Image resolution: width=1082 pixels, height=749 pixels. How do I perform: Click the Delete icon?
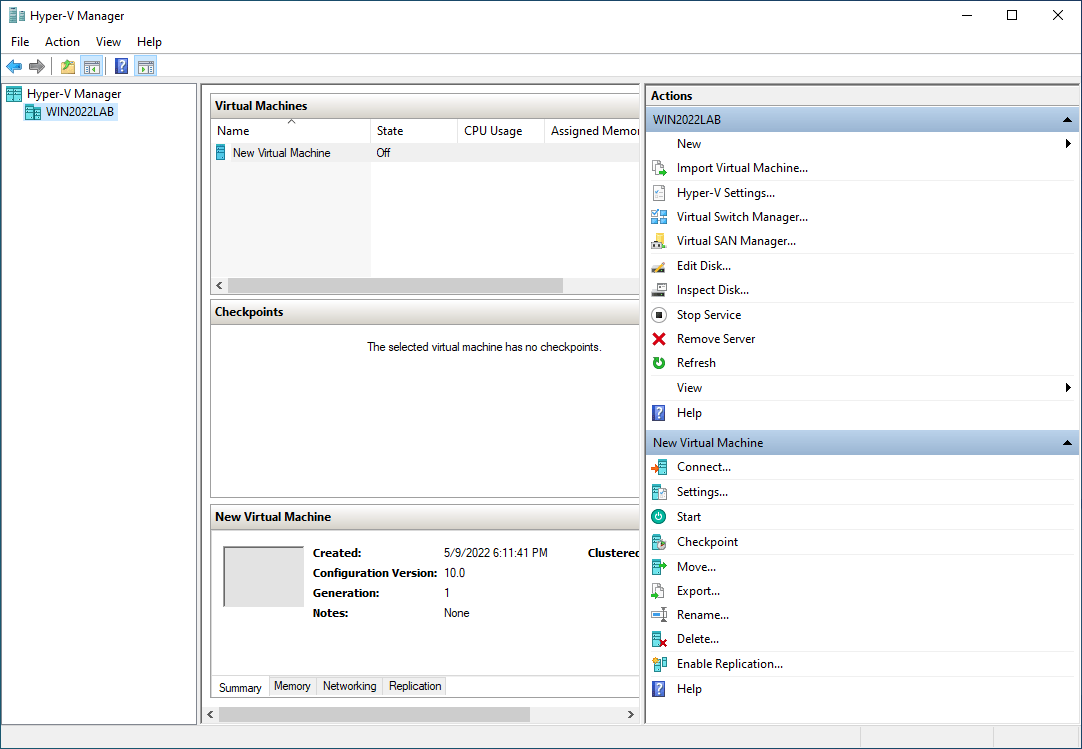[x=659, y=639]
